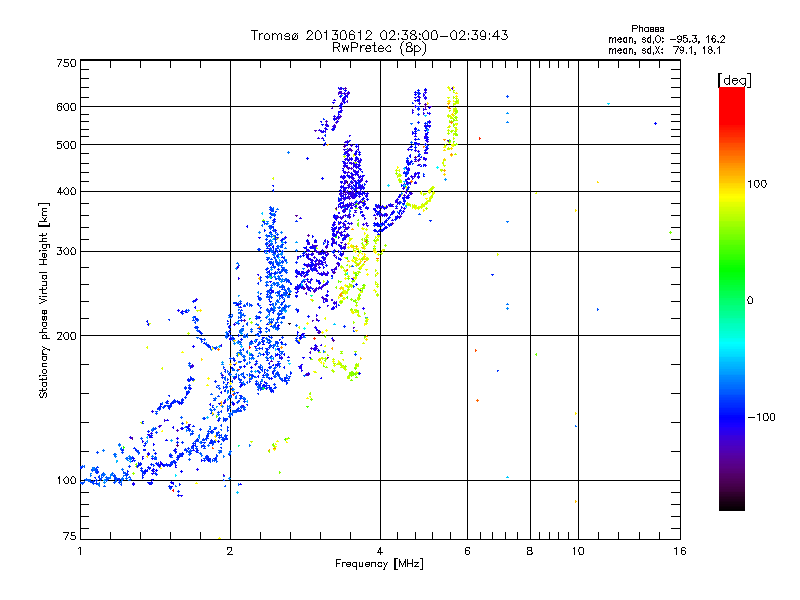Click the subtitle 'RwPretec (8p)'
Image resolution: width=800 pixels, height=600 pixels.
(380, 48)
